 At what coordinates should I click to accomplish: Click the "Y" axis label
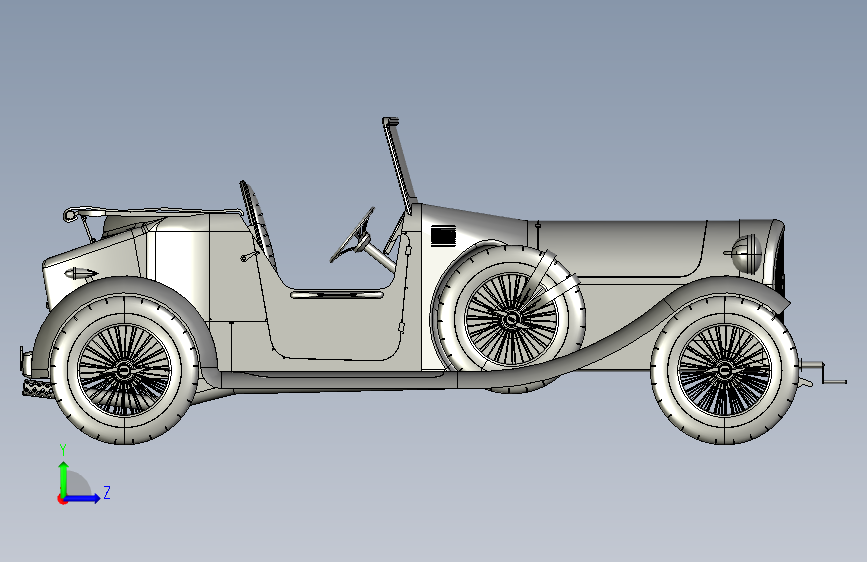(x=63, y=450)
